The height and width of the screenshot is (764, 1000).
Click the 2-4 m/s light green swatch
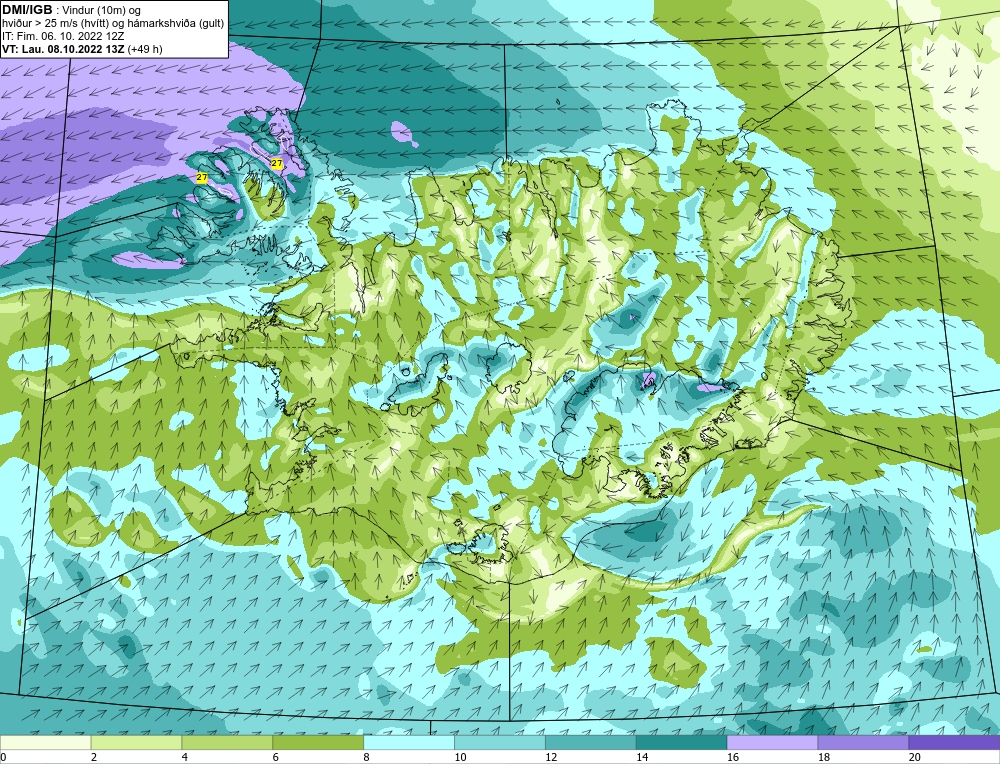click(136, 742)
